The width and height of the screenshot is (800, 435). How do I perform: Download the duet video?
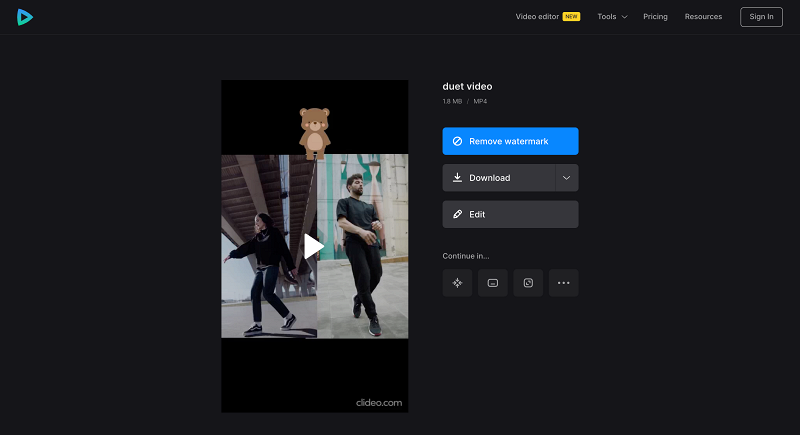[498, 178]
